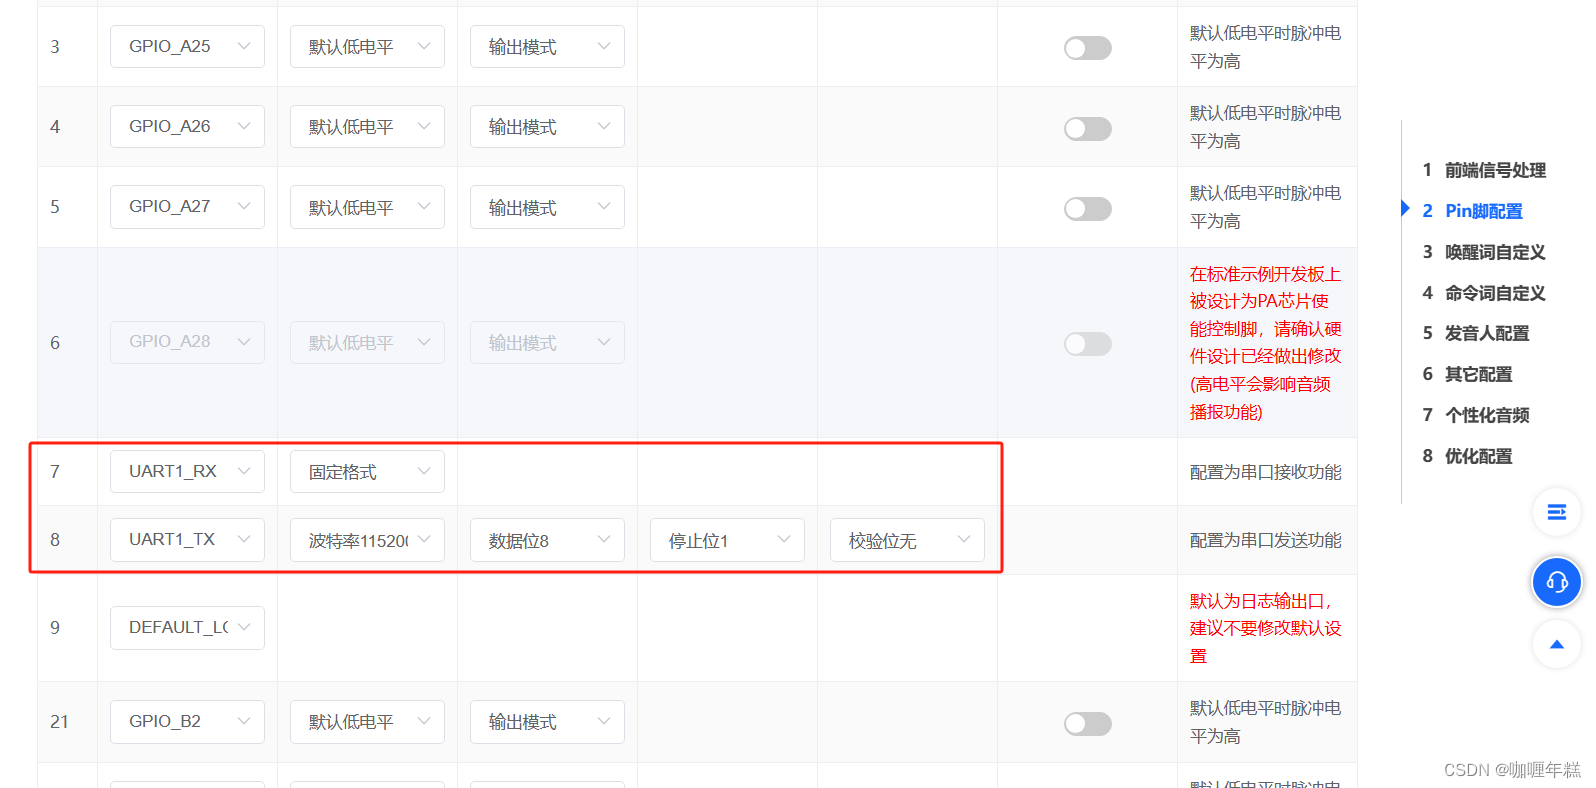
Task: Click the back-to-top arrow button
Action: tap(1557, 645)
